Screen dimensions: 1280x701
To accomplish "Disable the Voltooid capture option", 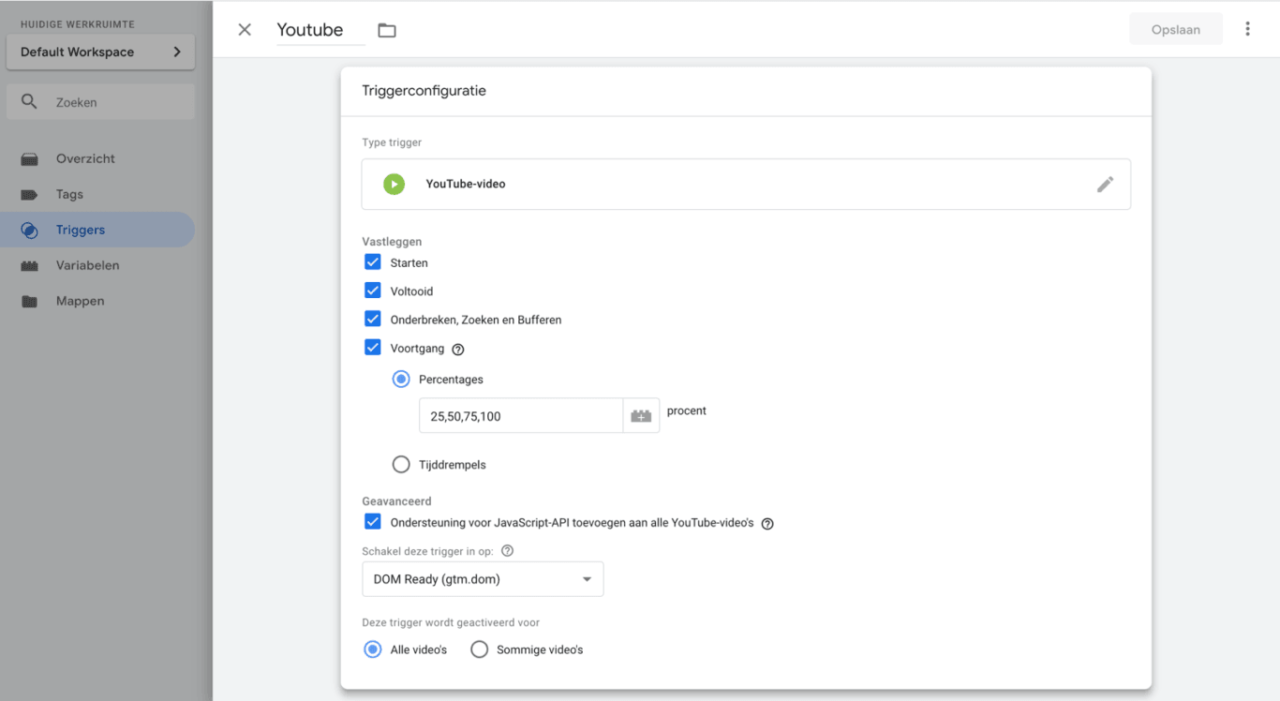I will point(372,290).
